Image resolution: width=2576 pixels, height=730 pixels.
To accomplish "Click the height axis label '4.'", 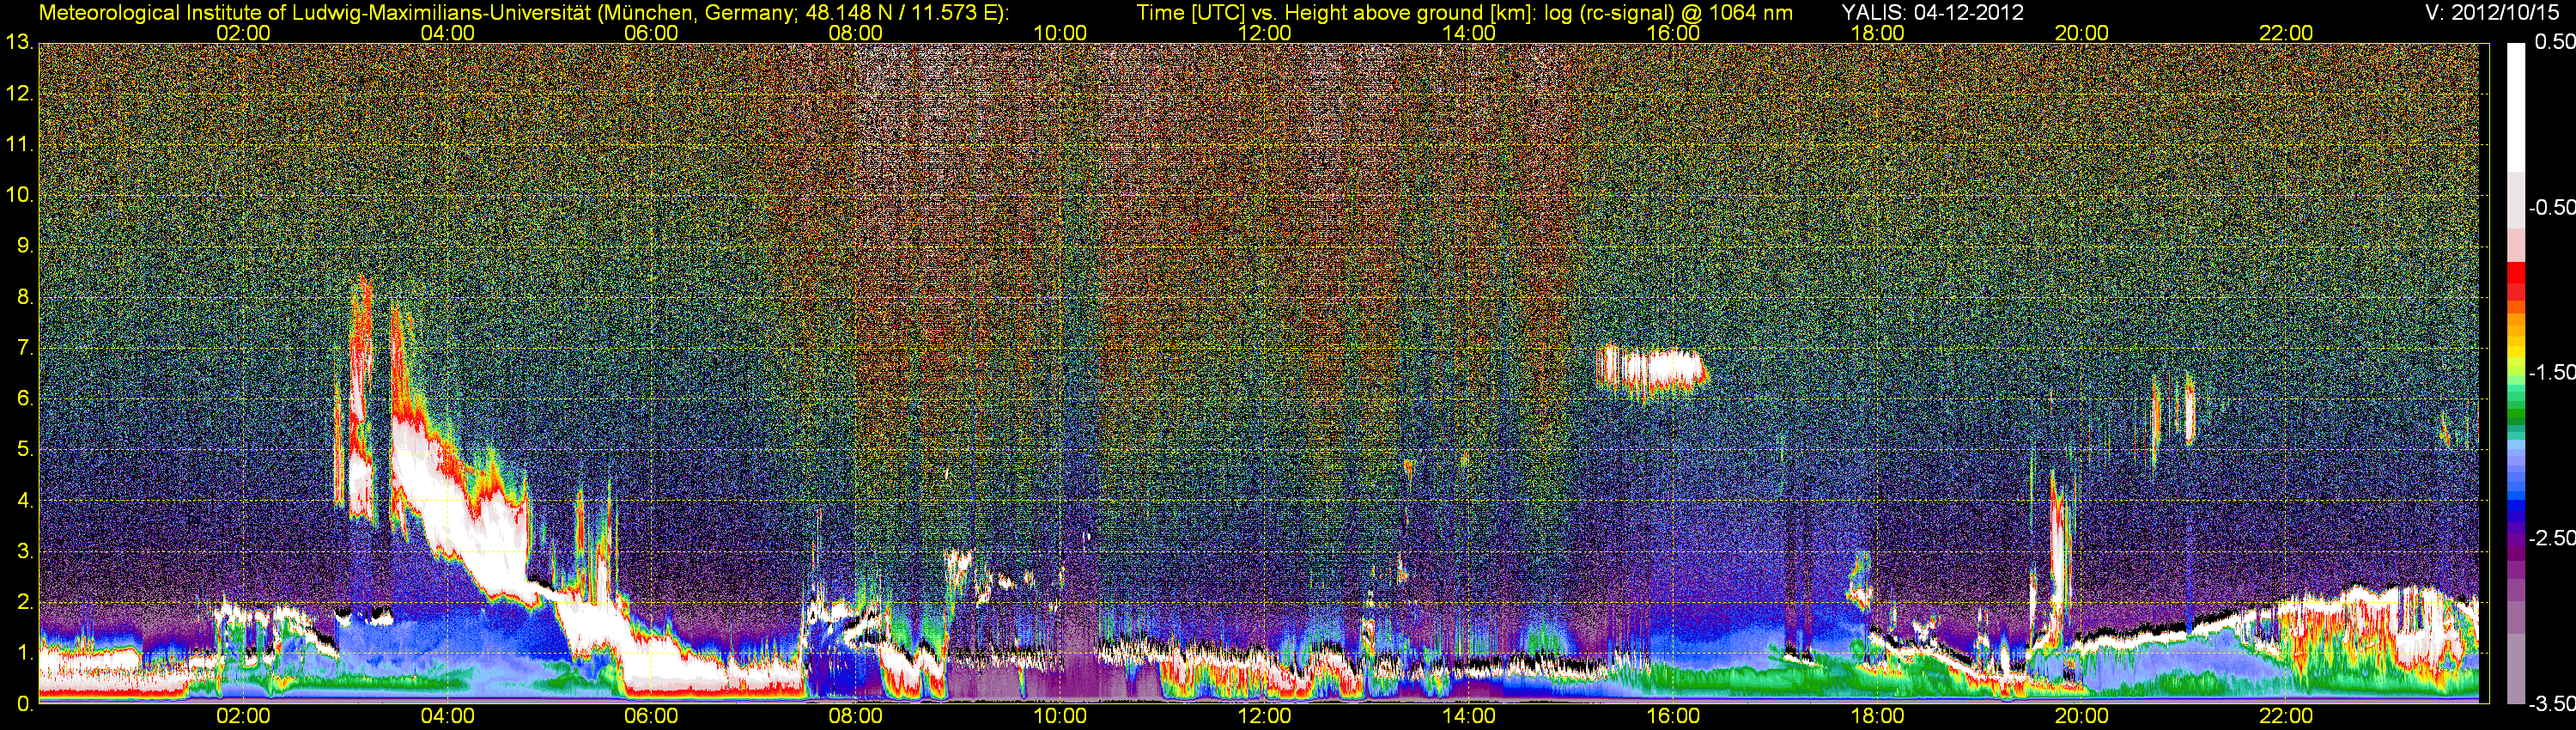I will coord(25,501).
